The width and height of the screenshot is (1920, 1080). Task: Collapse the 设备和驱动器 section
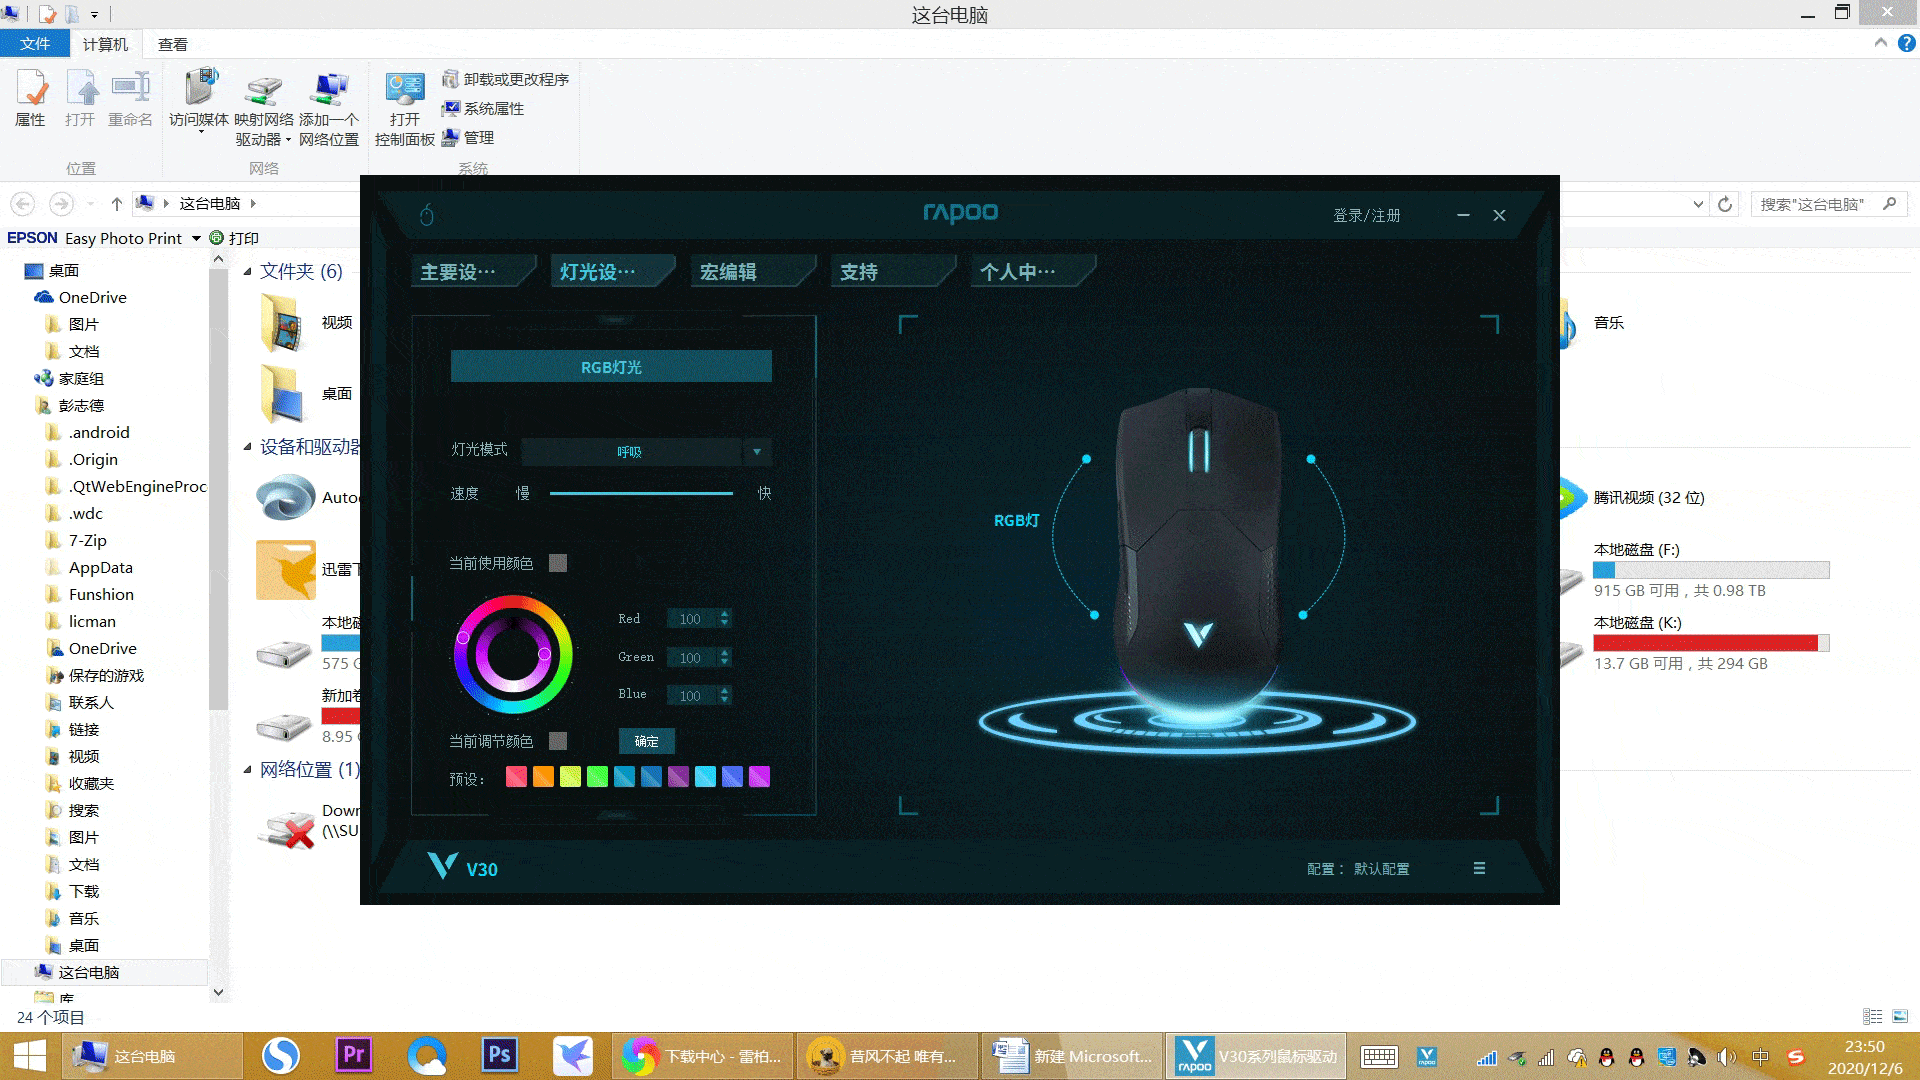pos(247,446)
